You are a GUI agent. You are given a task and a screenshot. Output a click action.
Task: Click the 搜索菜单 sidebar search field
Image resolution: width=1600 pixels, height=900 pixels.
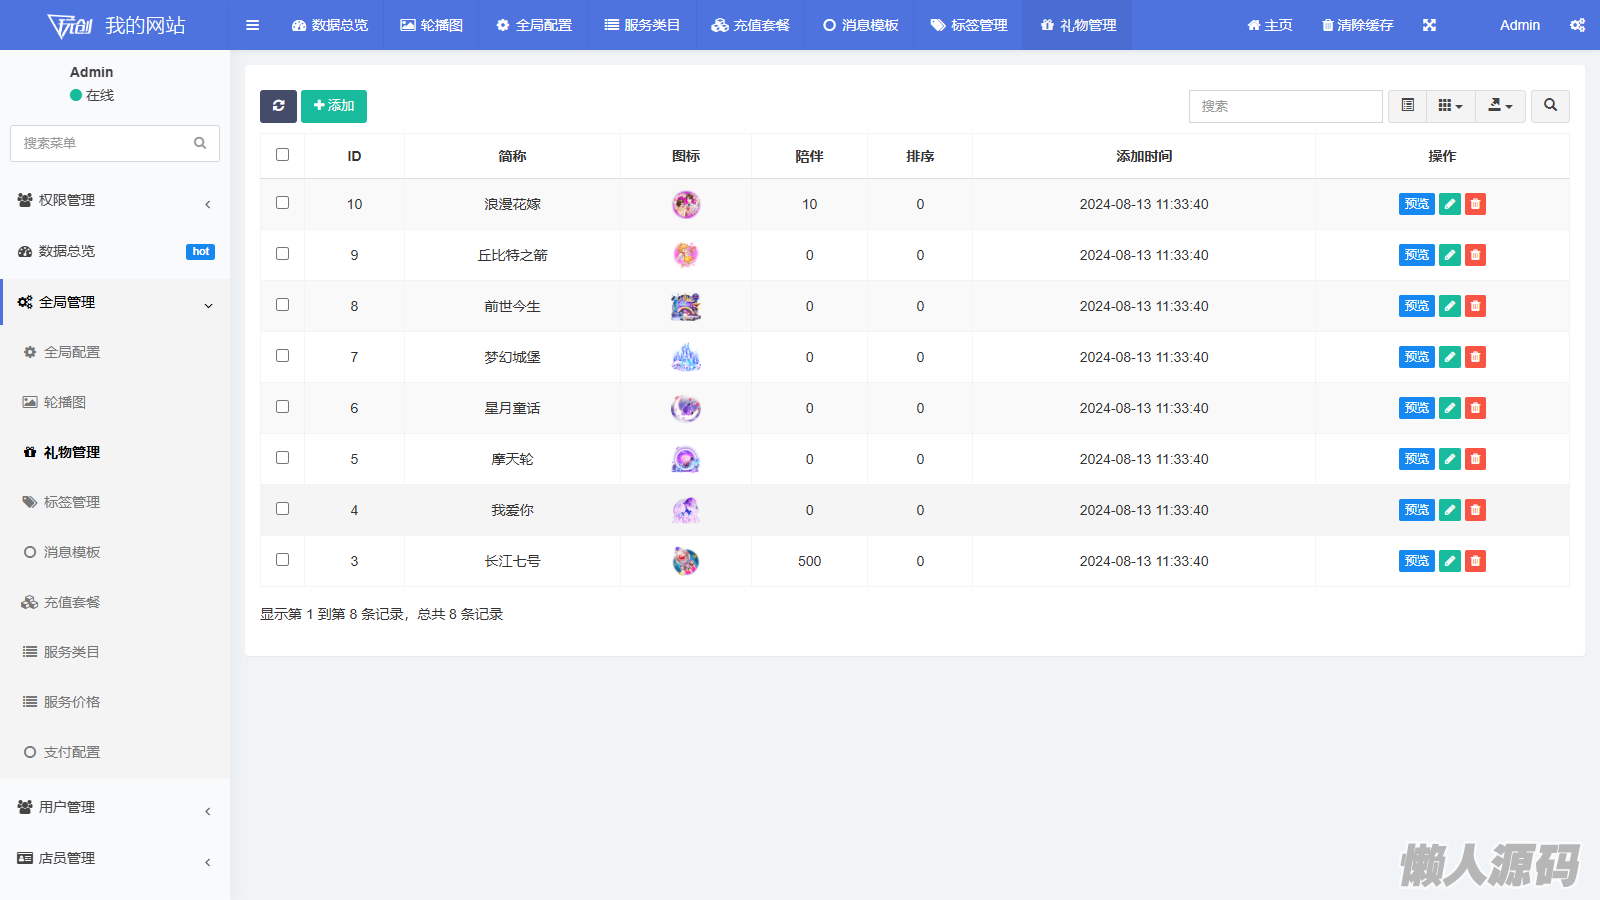(x=105, y=143)
